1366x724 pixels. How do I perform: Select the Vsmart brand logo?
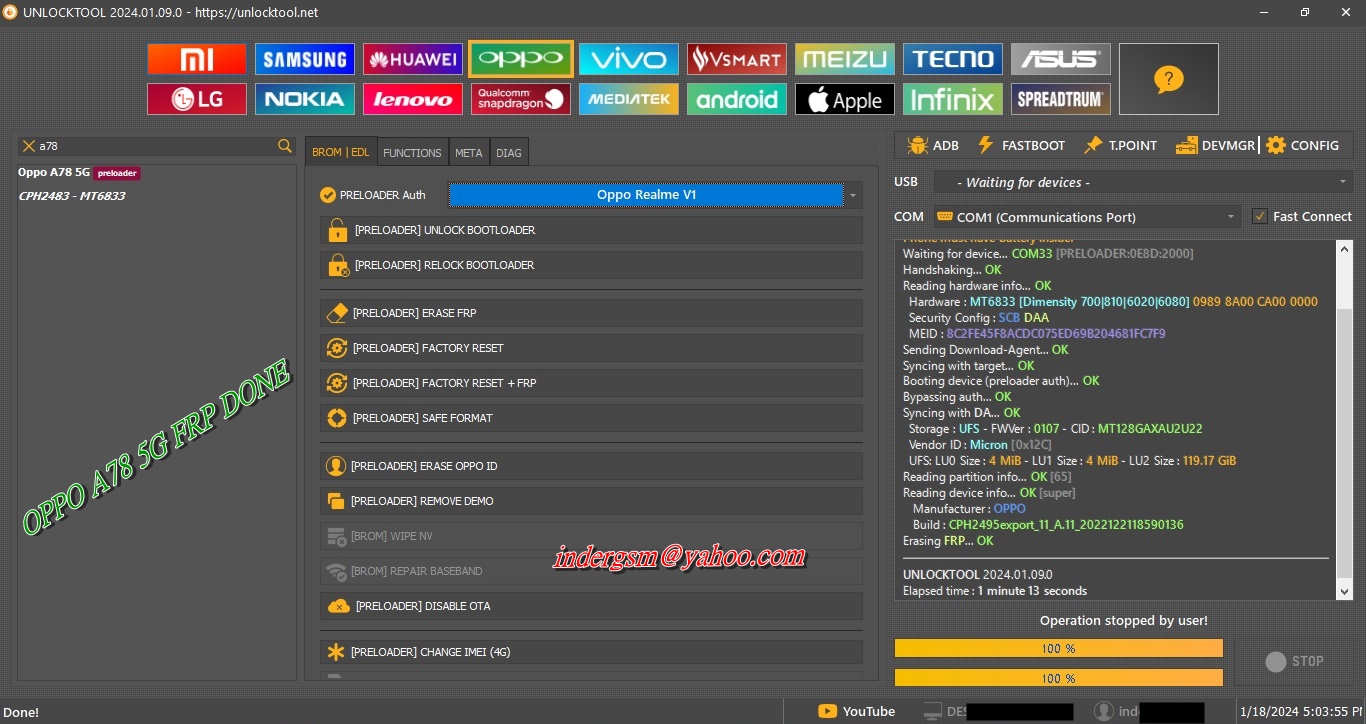pos(736,59)
